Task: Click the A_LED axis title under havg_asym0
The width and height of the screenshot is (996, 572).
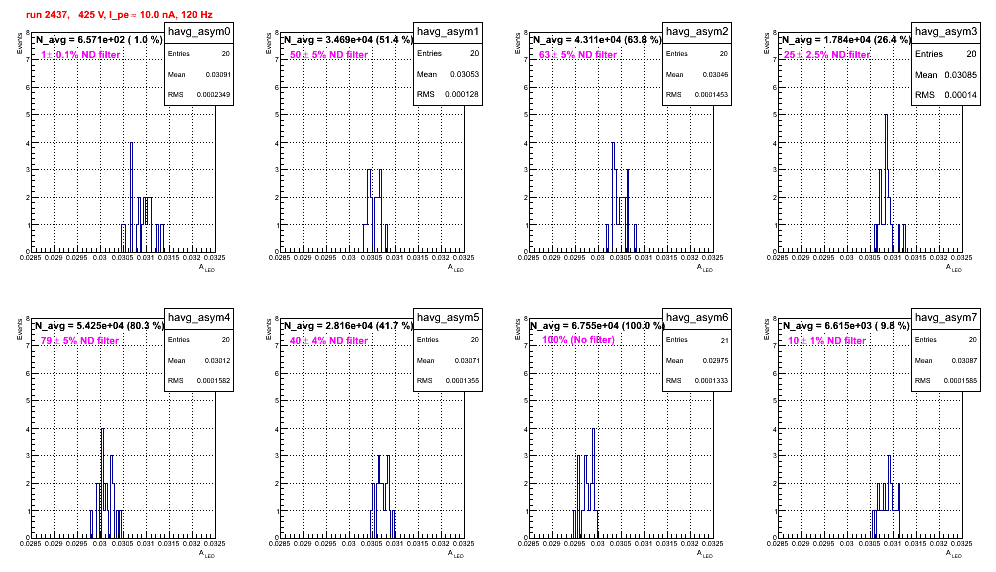Action: (207, 268)
